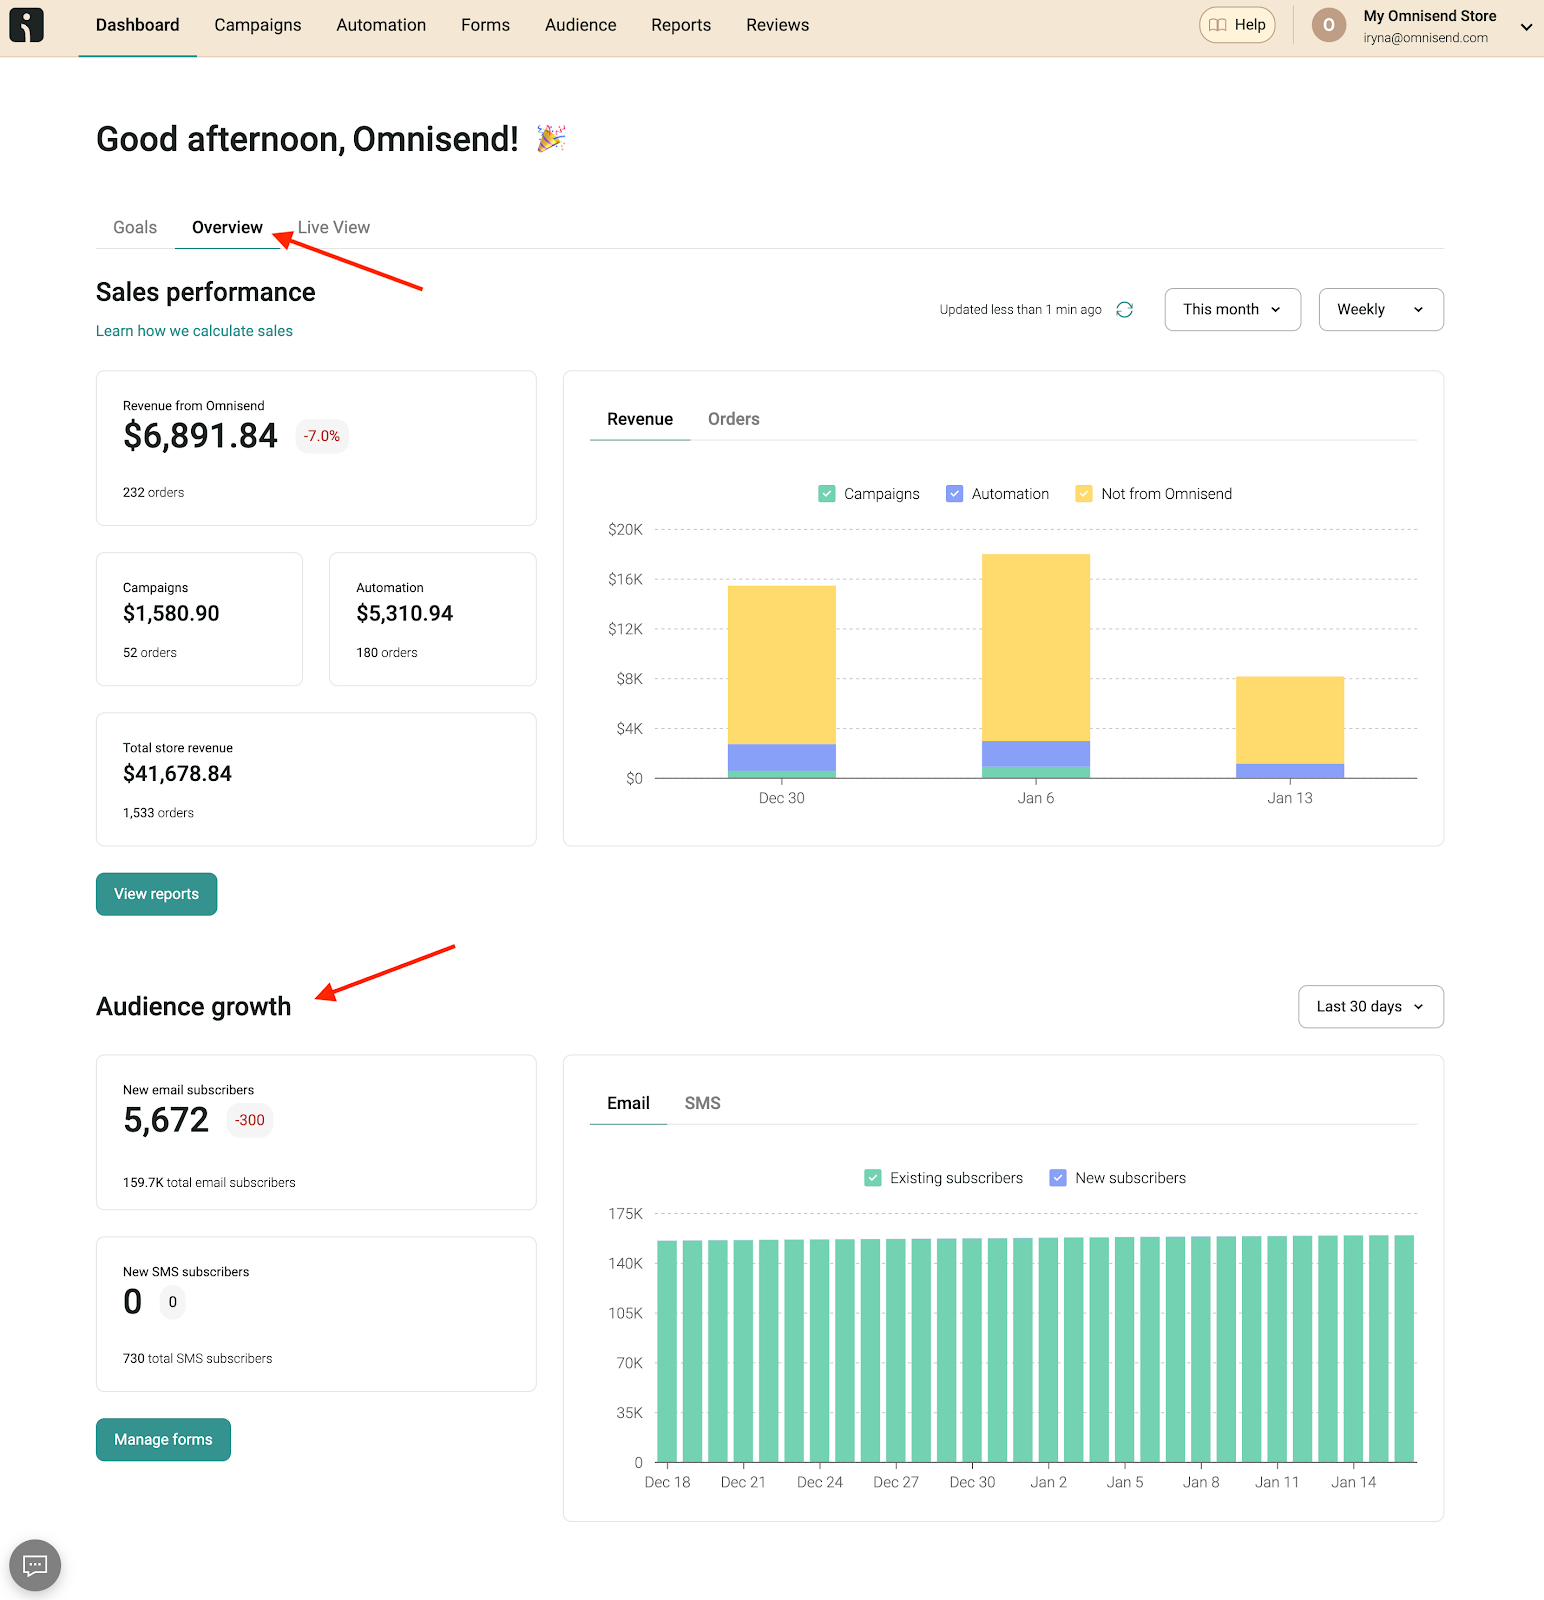Image resolution: width=1544 pixels, height=1600 pixels.
Task: Open the Weekly interval dropdown
Action: [x=1381, y=310]
